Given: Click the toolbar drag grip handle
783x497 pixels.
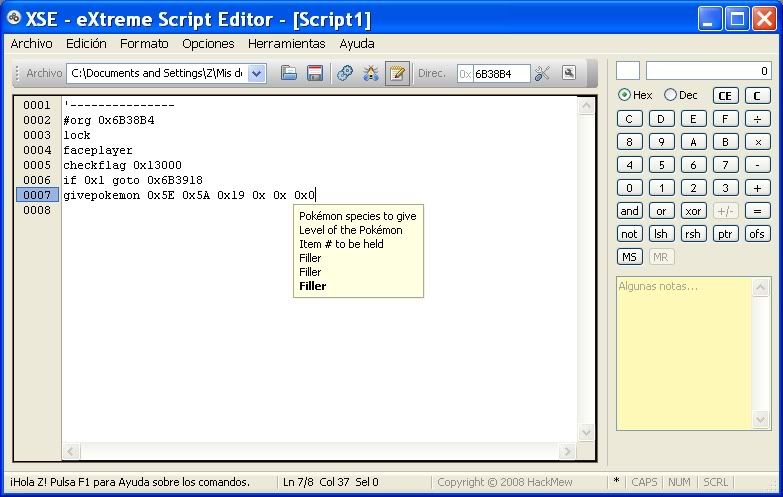Looking at the screenshot, I should [x=17, y=73].
